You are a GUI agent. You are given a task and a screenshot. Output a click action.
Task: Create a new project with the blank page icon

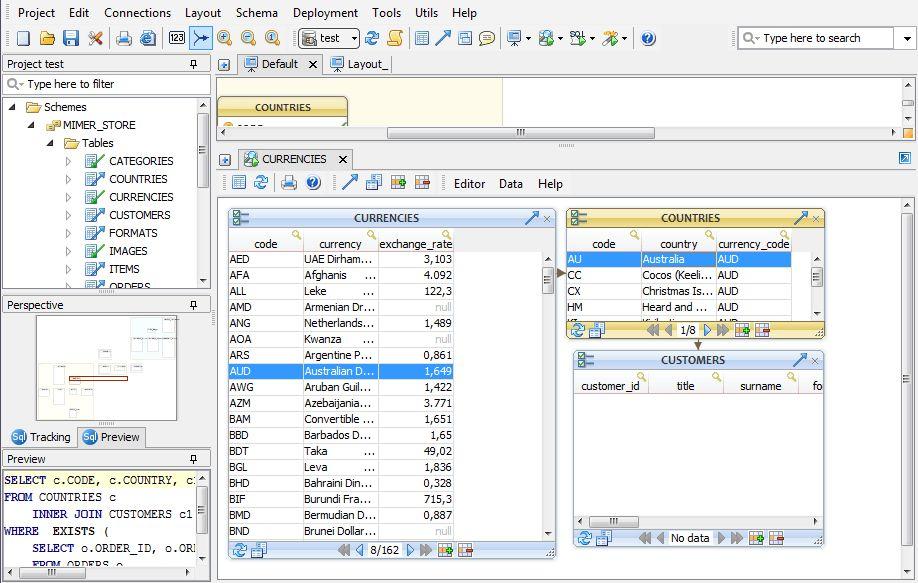(x=23, y=39)
